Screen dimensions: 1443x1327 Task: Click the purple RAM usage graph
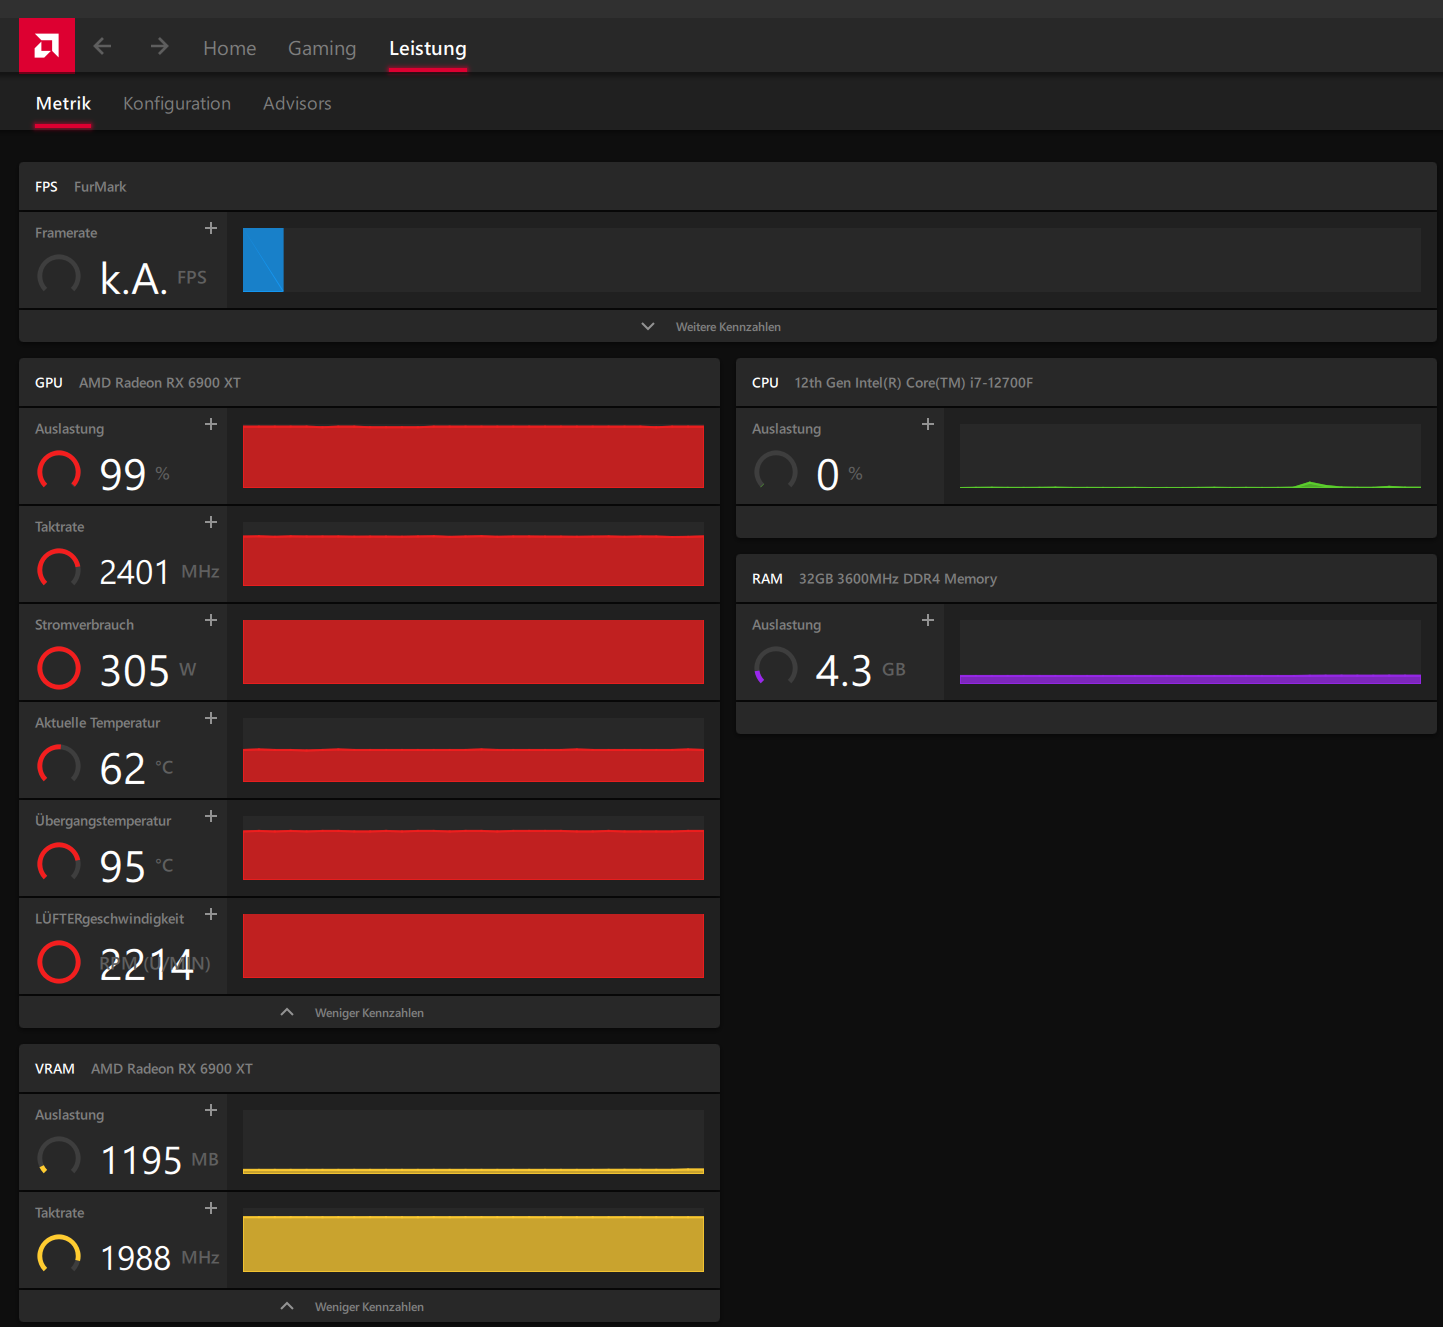click(x=1190, y=652)
